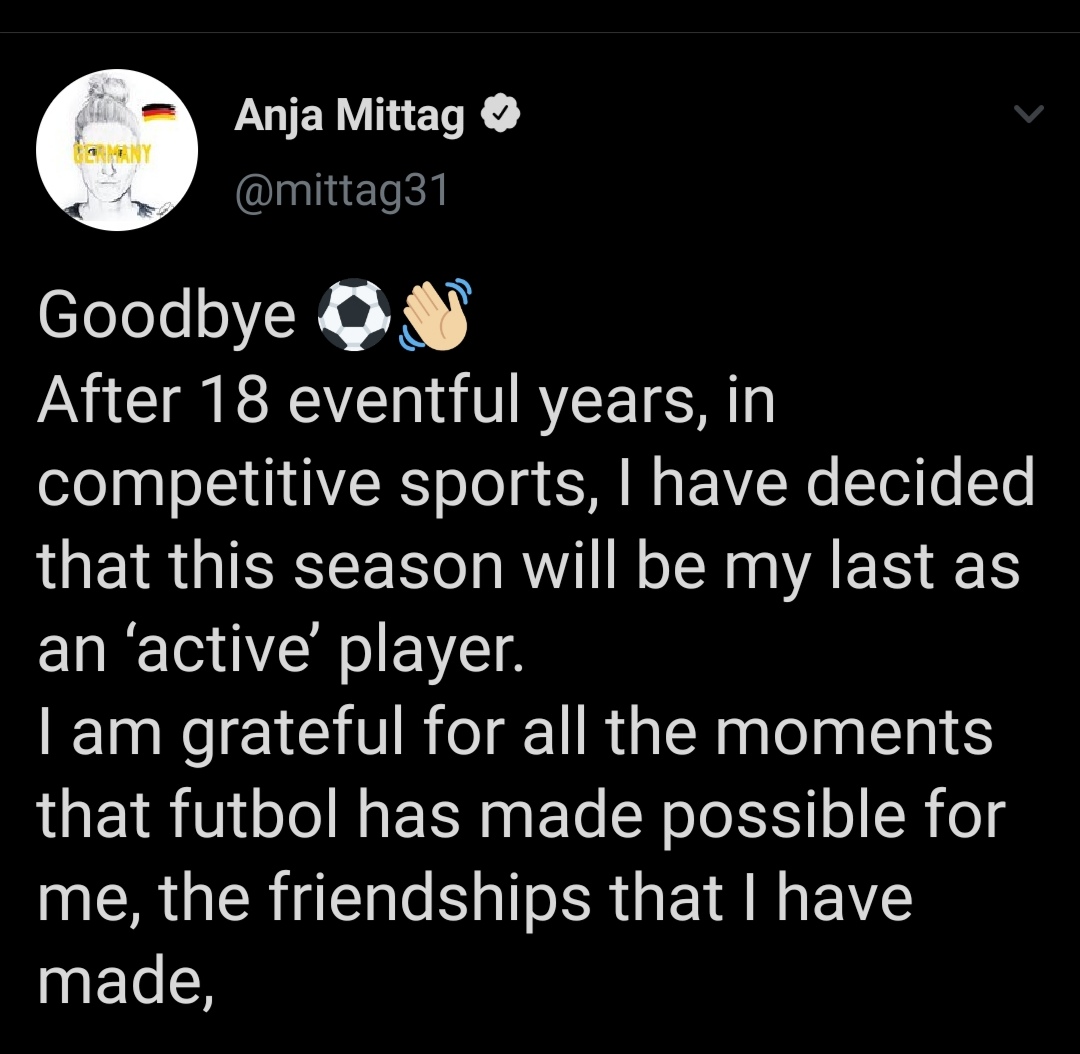Click the word futbol
Screen dimensions: 1080x1054
(254, 815)
